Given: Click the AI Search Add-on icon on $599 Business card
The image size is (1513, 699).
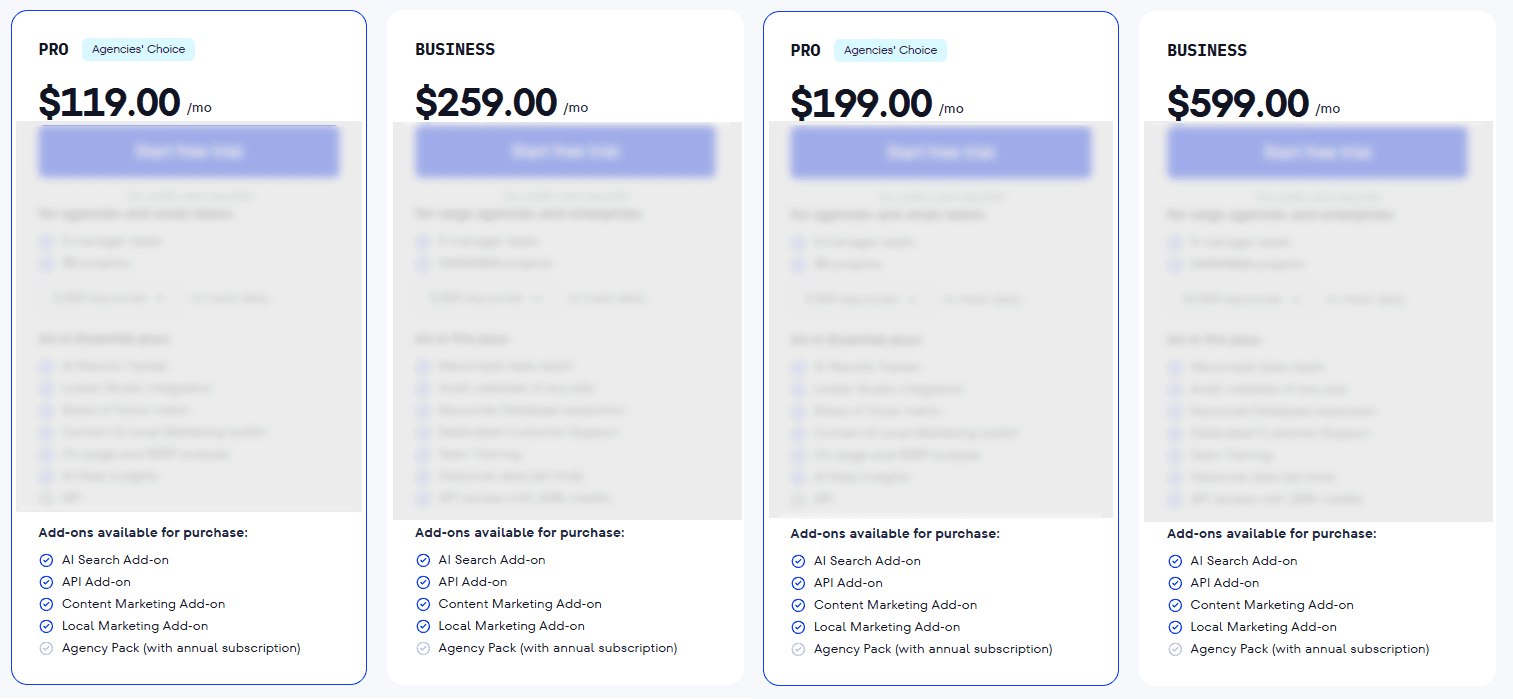Looking at the screenshot, I should (1174, 560).
